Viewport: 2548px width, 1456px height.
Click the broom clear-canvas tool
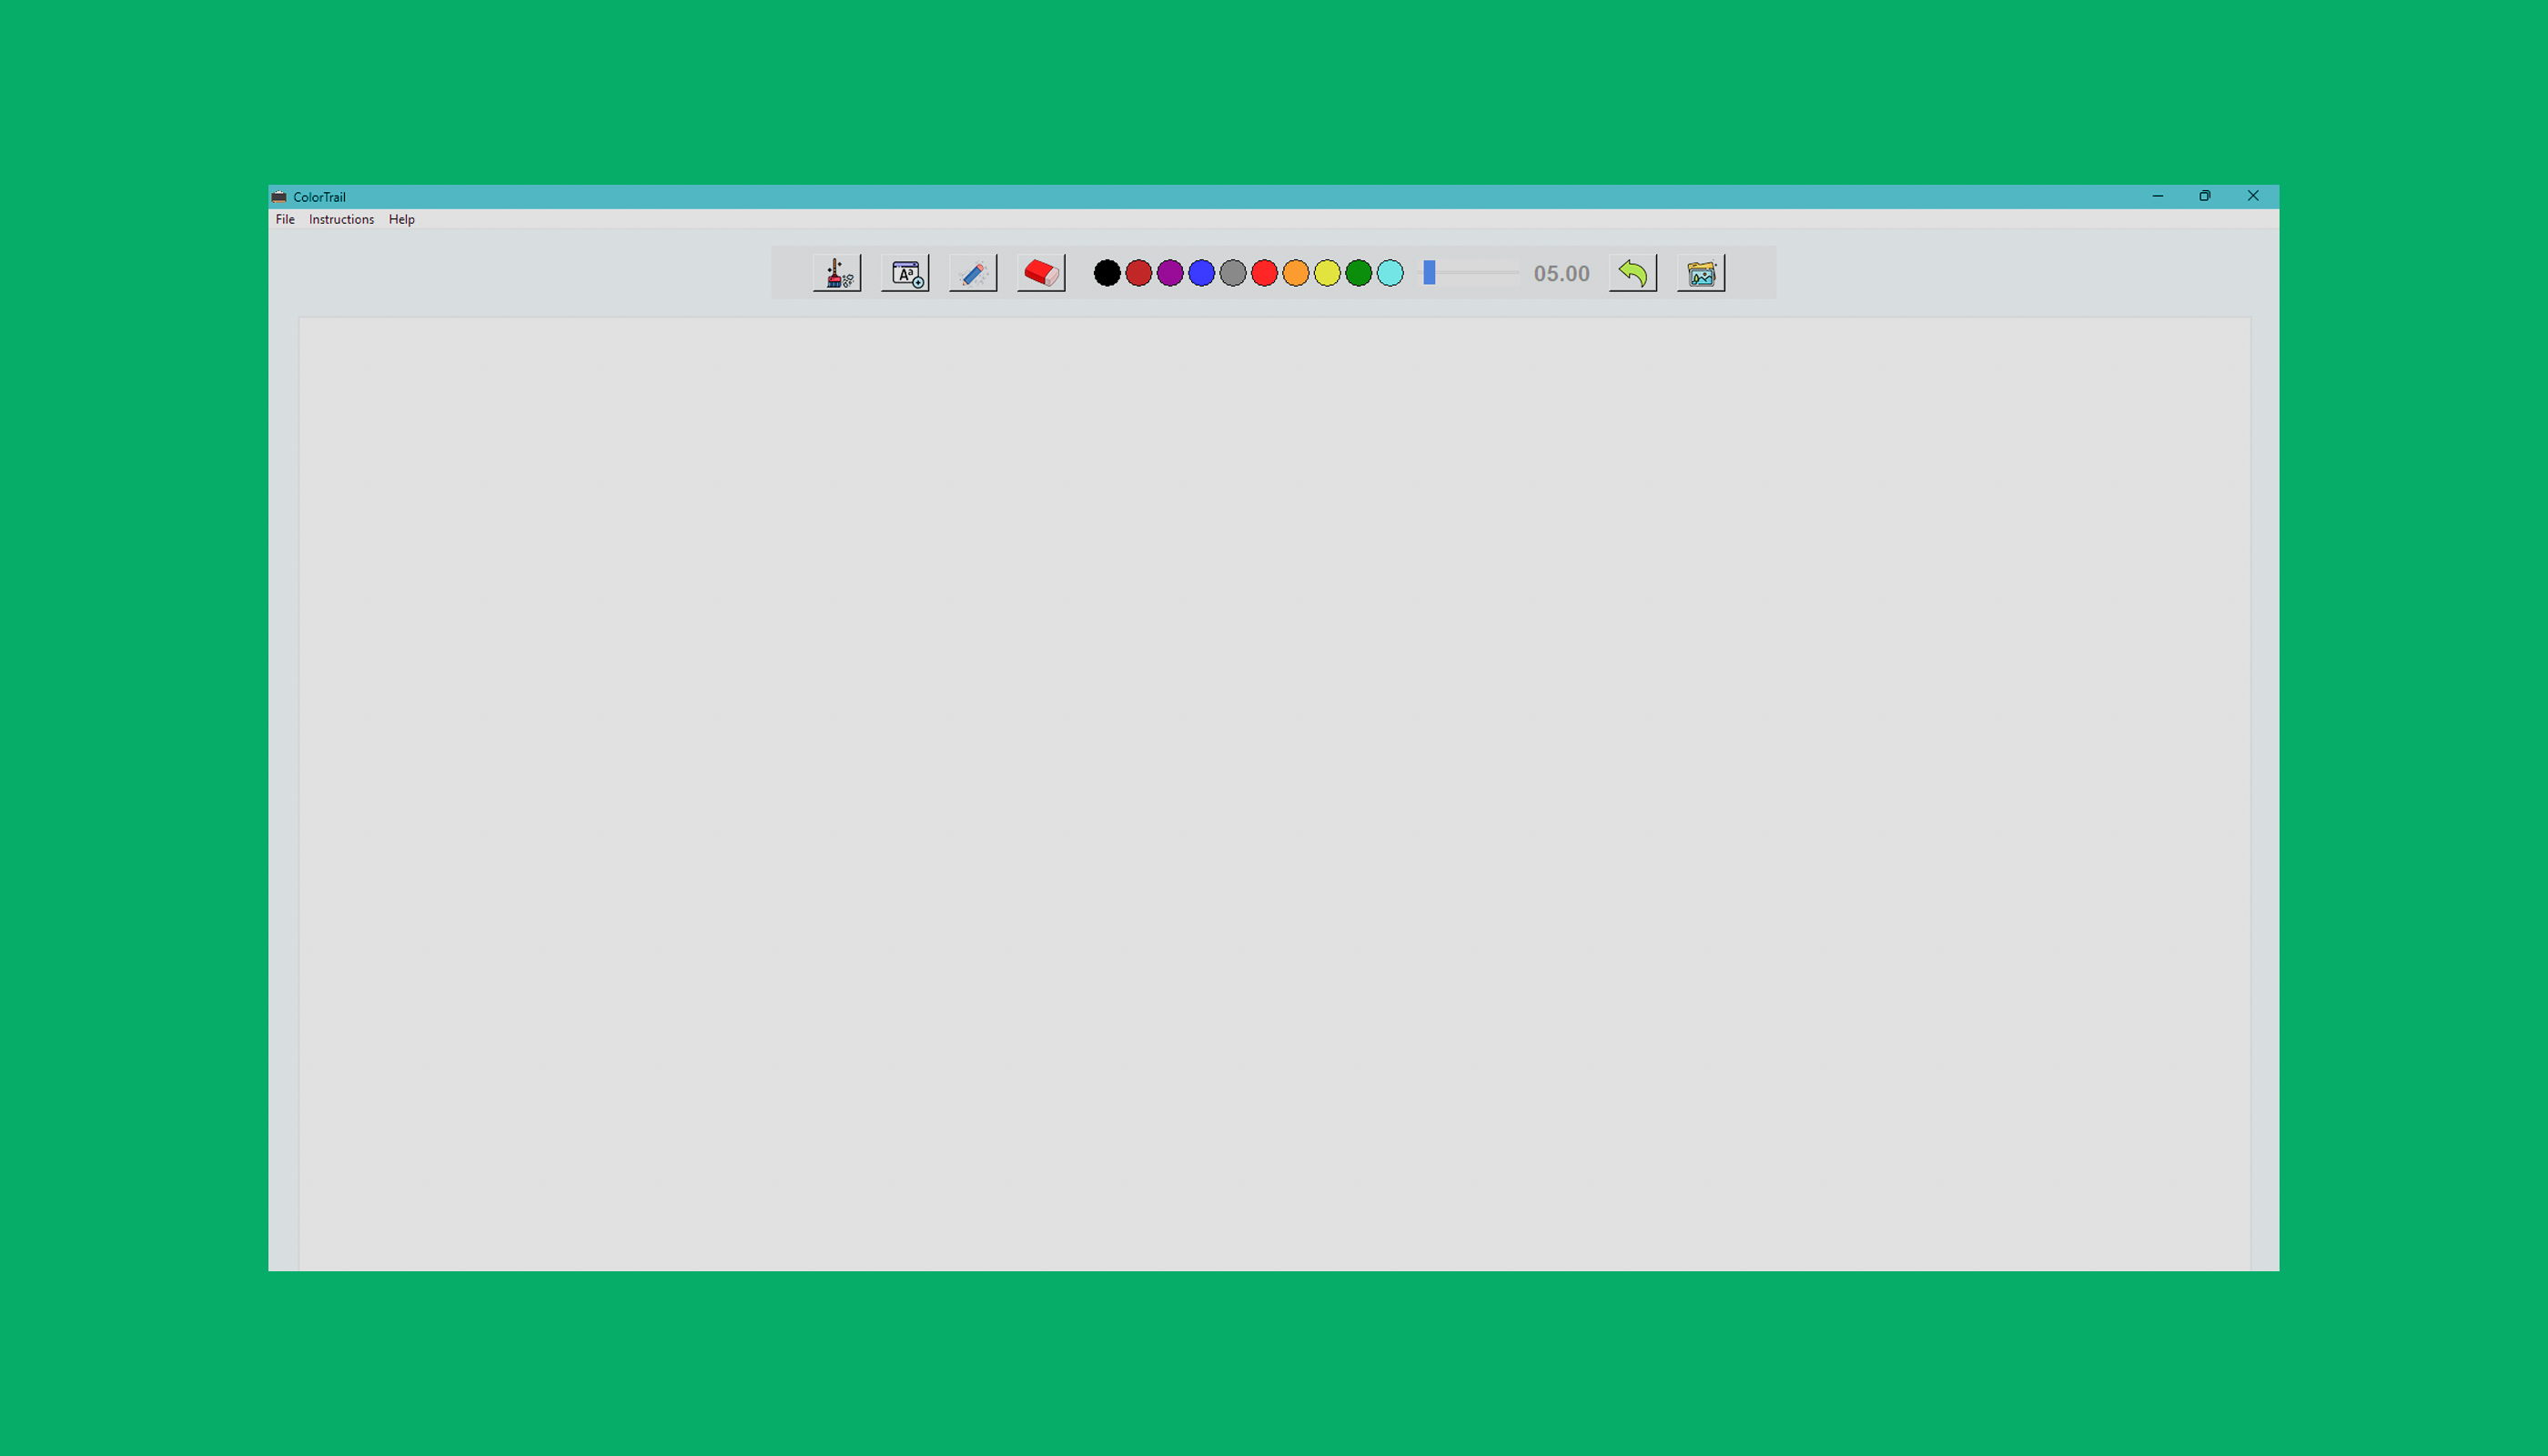click(x=837, y=273)
